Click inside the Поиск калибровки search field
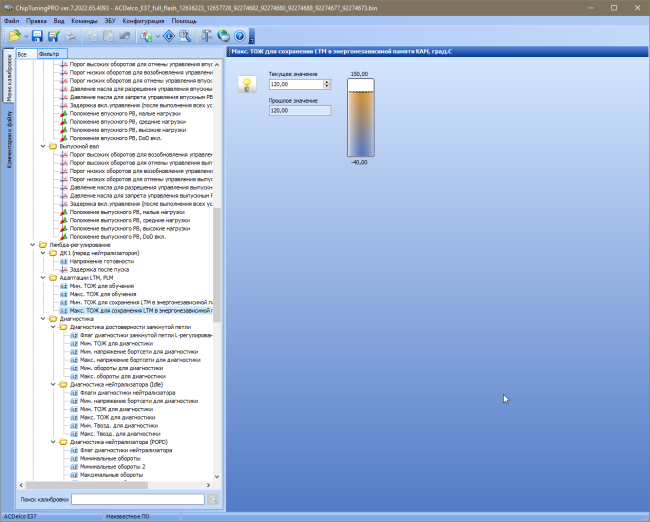Screen dimensions: 650x522 point(138,500)
